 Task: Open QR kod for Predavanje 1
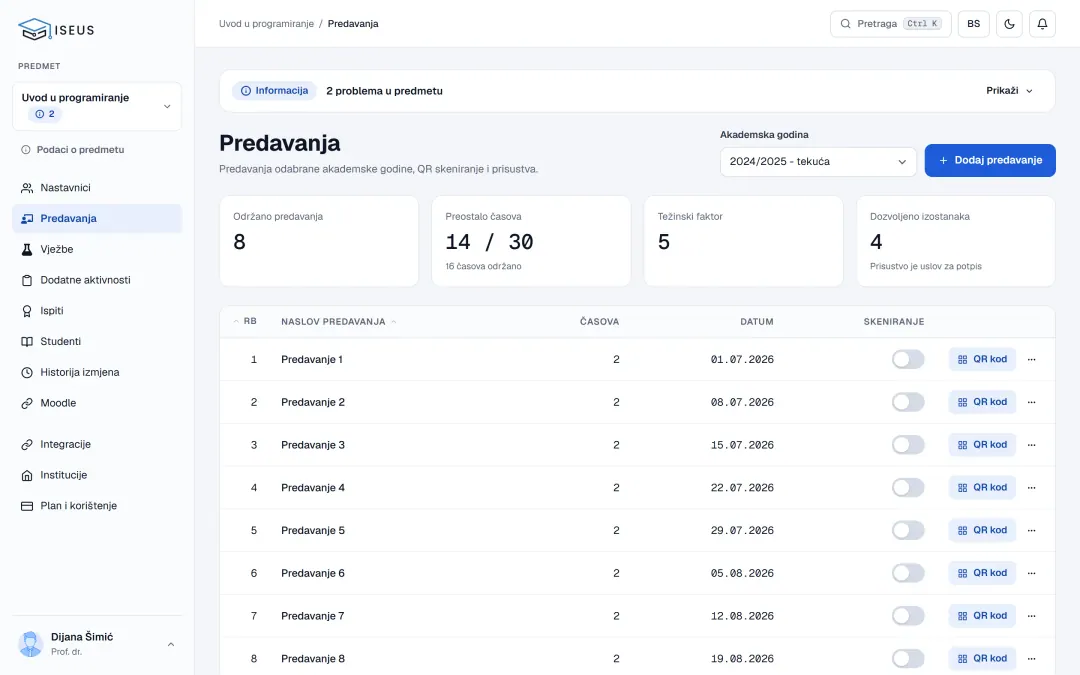point(982,360)
